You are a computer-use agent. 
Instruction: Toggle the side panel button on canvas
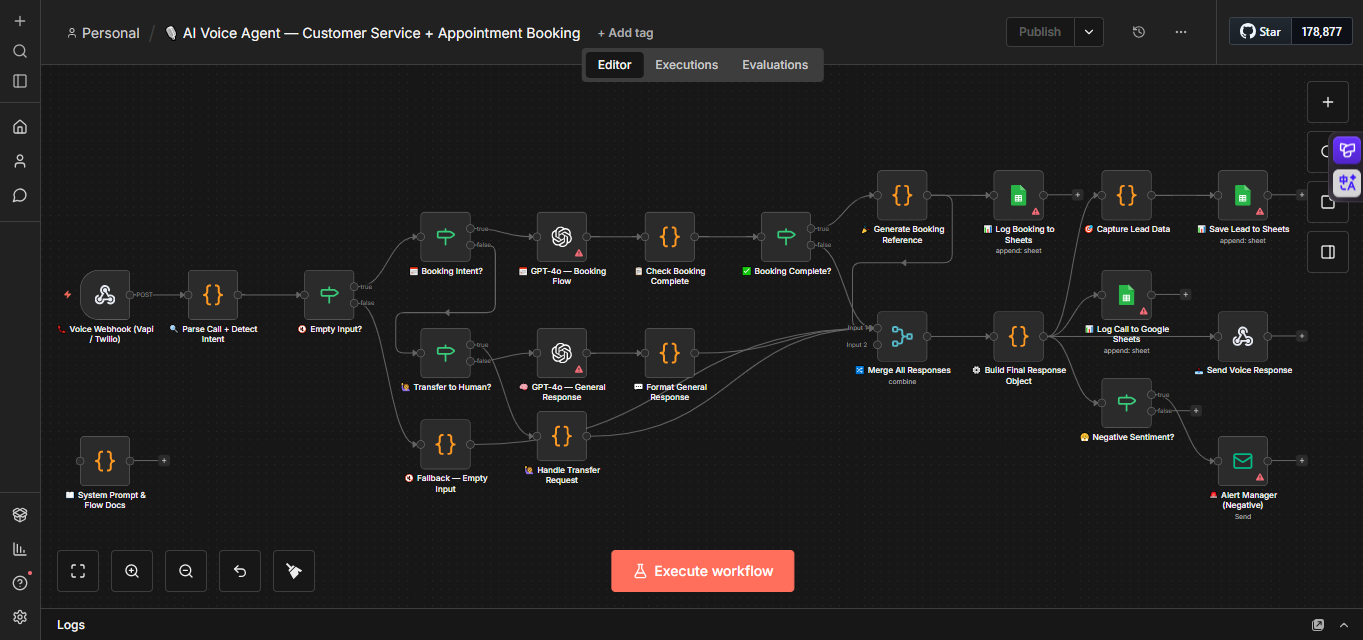coord(1328,252)
